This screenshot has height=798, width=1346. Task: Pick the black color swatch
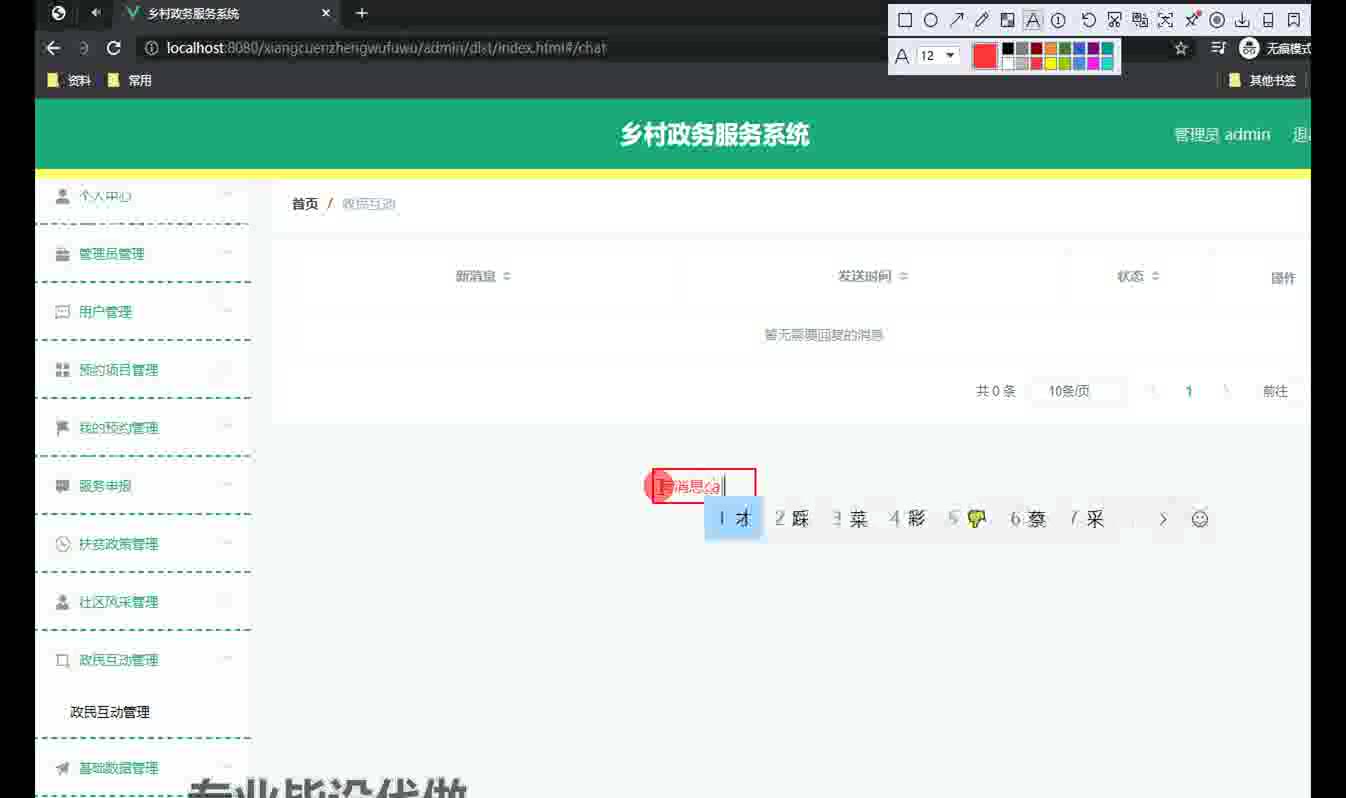click(x=1008, y=49)
